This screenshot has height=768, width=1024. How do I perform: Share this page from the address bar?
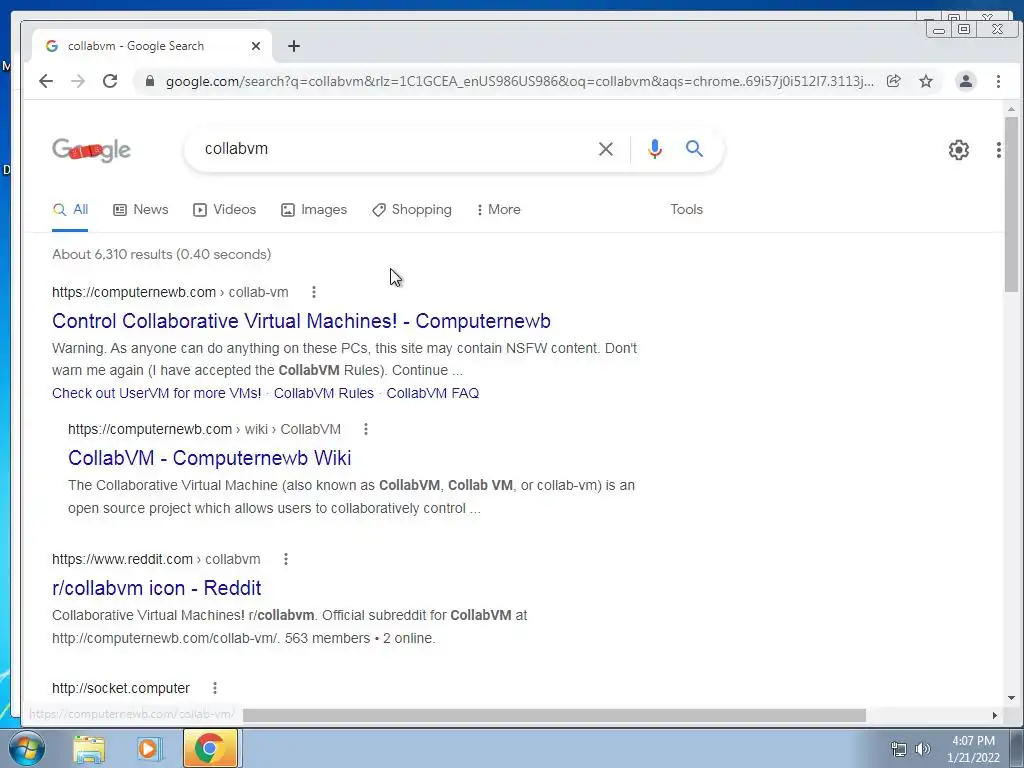click(x=893, y=81)
